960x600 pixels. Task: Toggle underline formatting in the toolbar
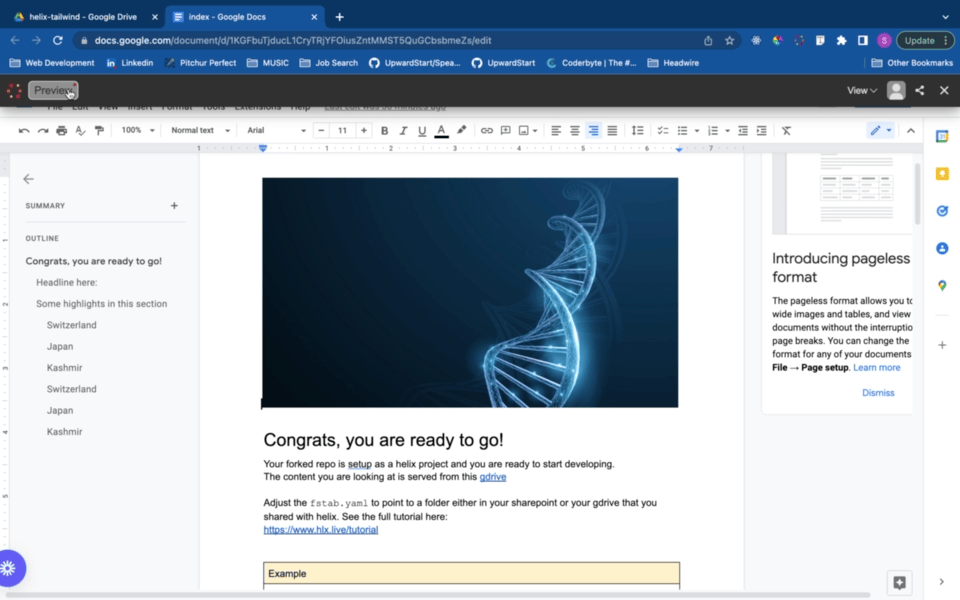[x=422, y=131]
